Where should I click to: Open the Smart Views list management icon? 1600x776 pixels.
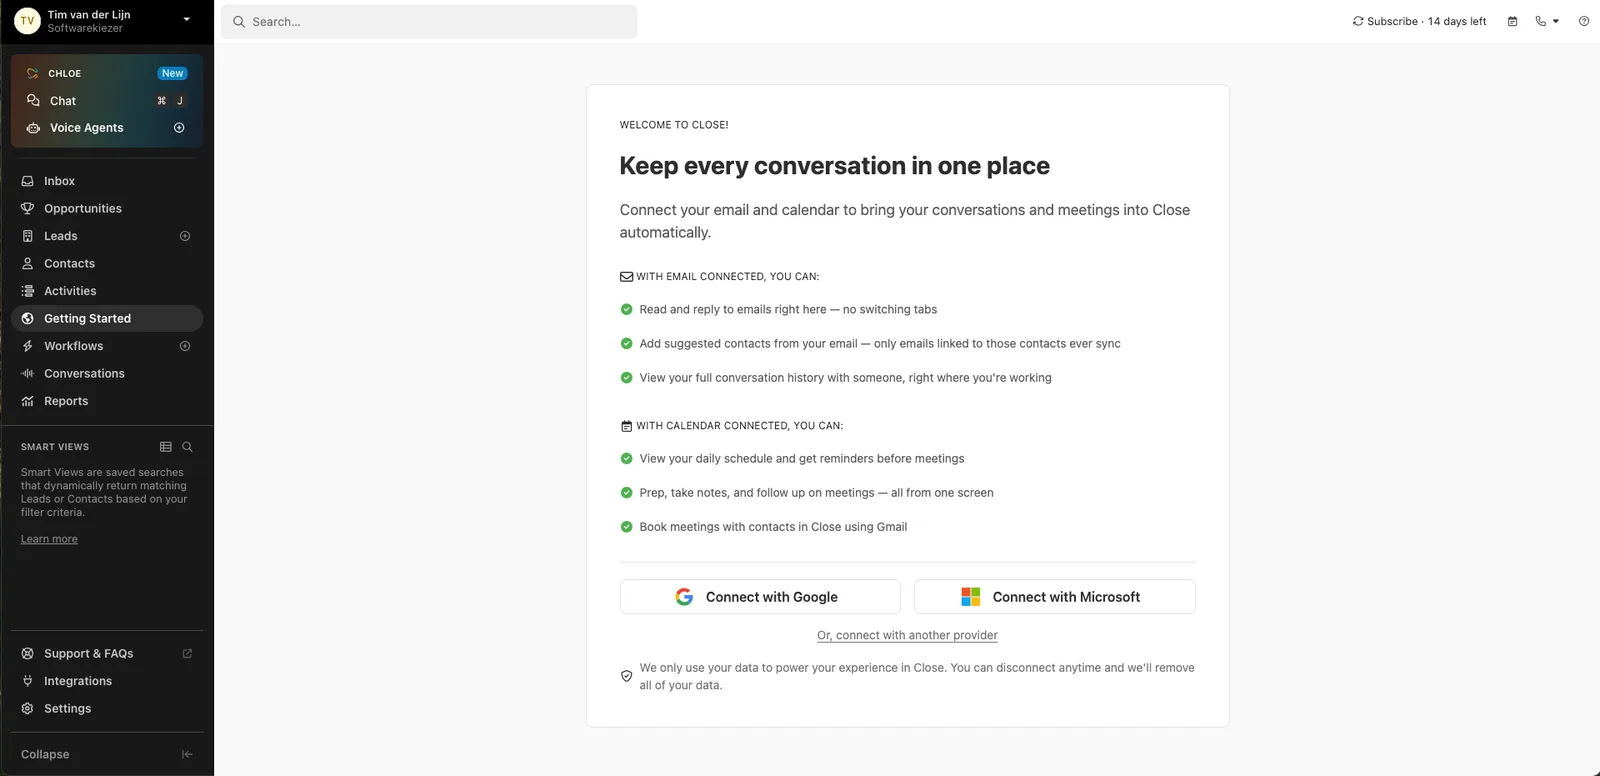pos(166,447)
